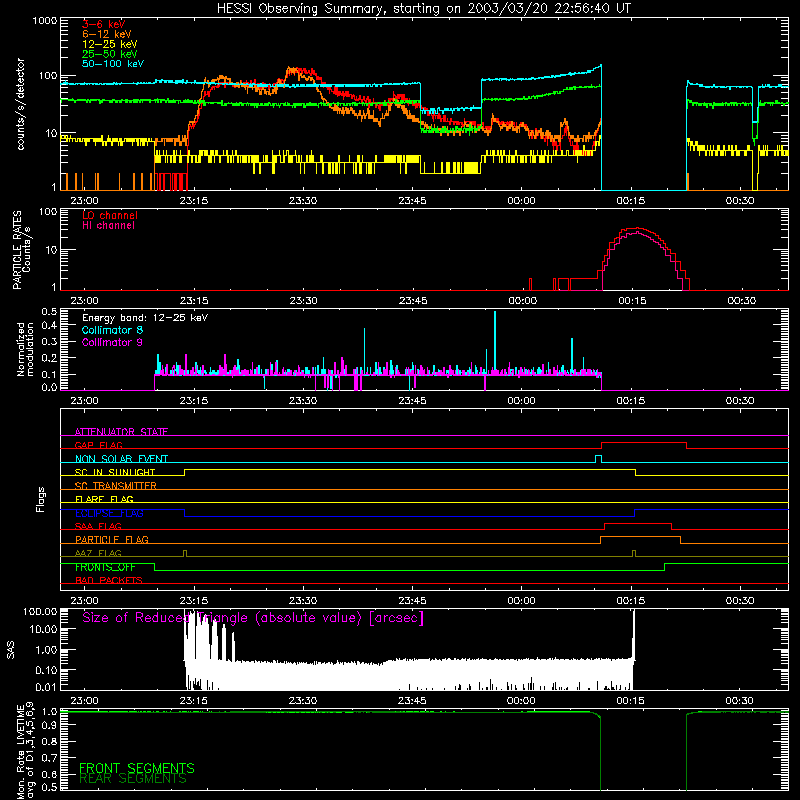
Task: Click the FRONT SEGMENTS legend label
Action: (137, 768)
